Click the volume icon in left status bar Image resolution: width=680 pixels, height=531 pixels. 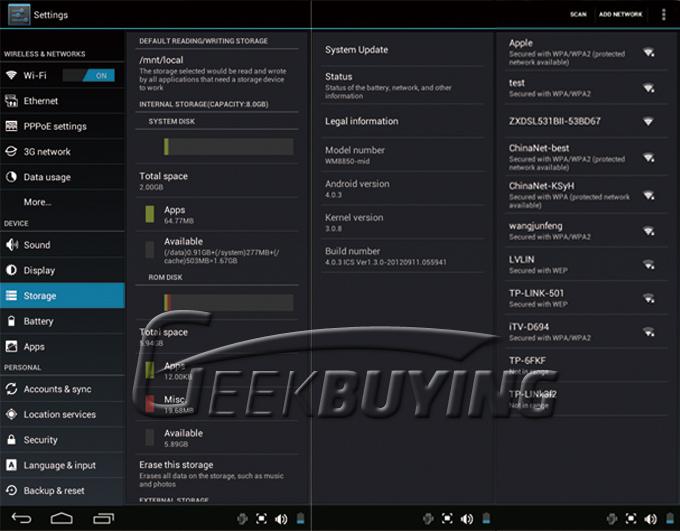(281, 519)
